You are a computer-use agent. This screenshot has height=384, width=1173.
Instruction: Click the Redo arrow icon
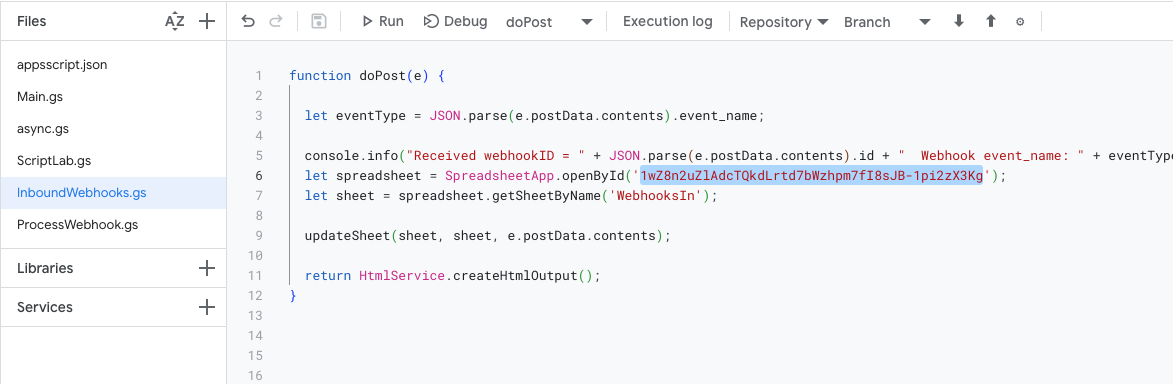(x=275, y=22)
